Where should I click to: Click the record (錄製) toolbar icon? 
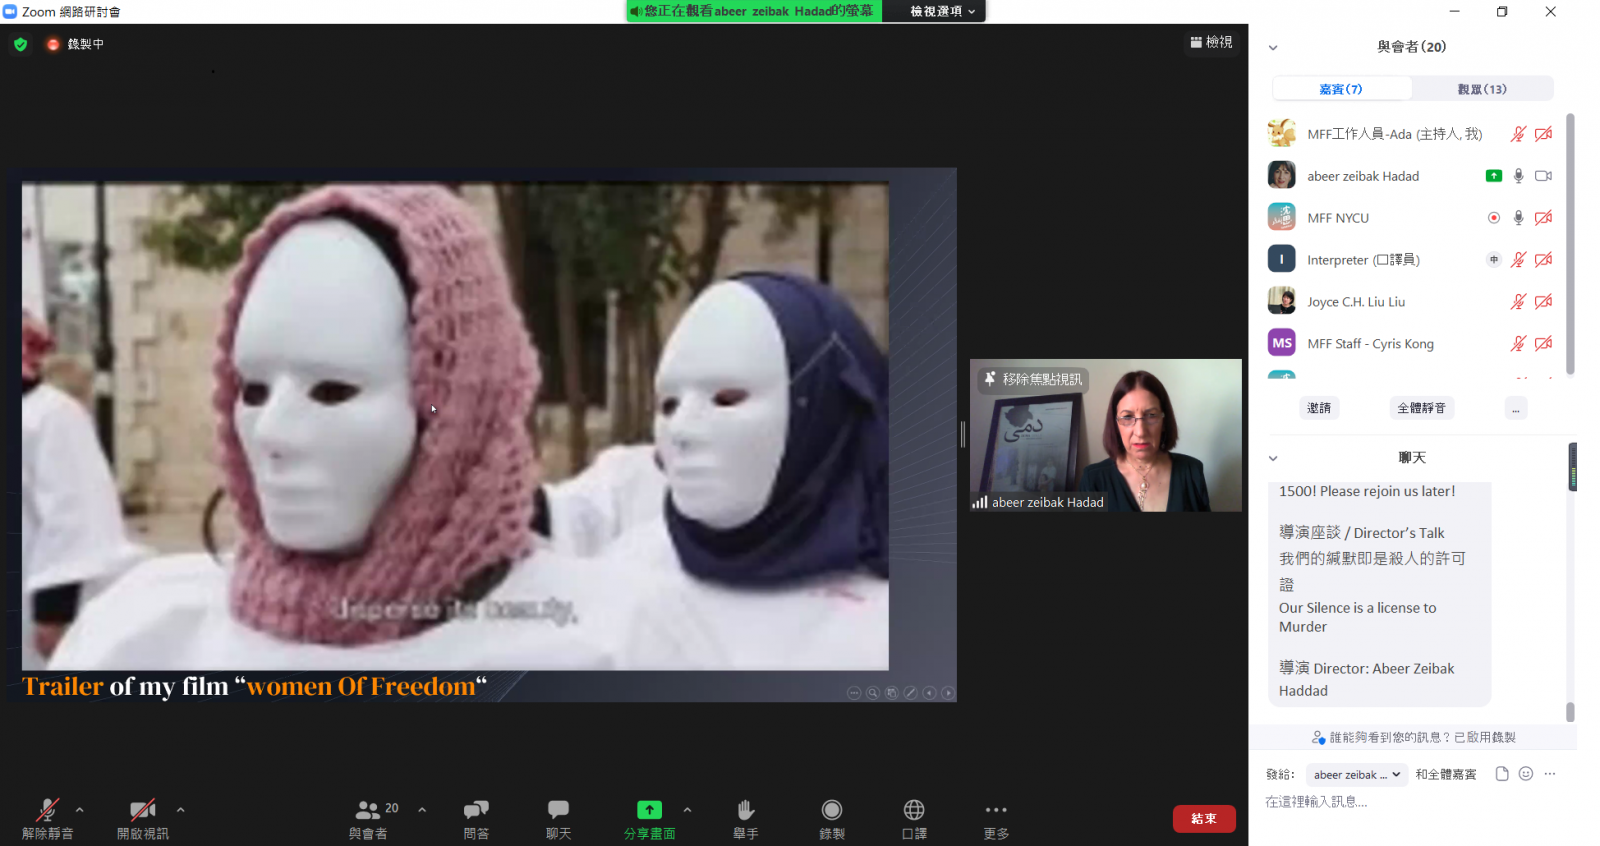pos(831,810)
